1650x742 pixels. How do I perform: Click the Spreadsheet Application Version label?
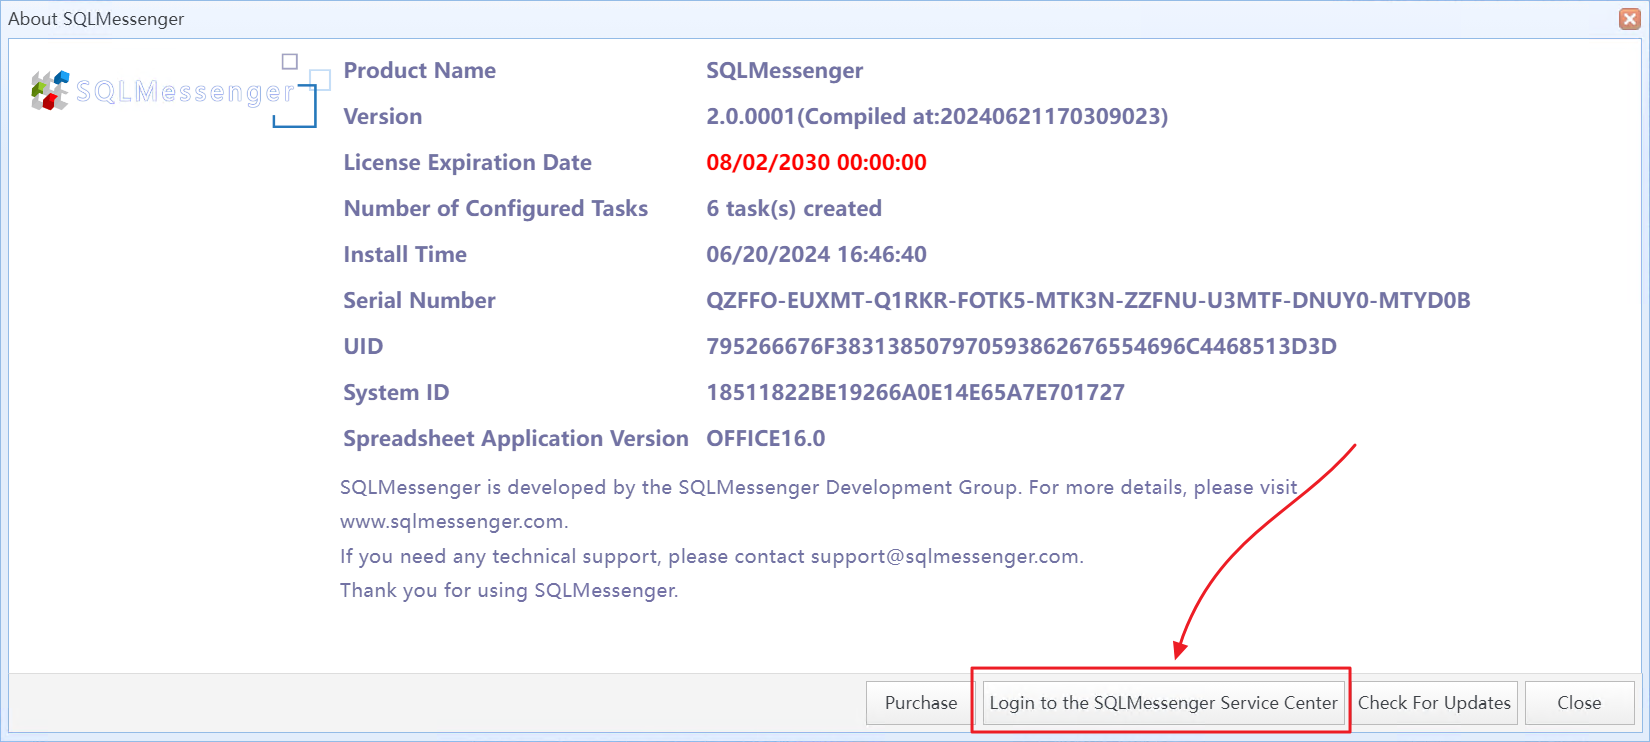516,438
